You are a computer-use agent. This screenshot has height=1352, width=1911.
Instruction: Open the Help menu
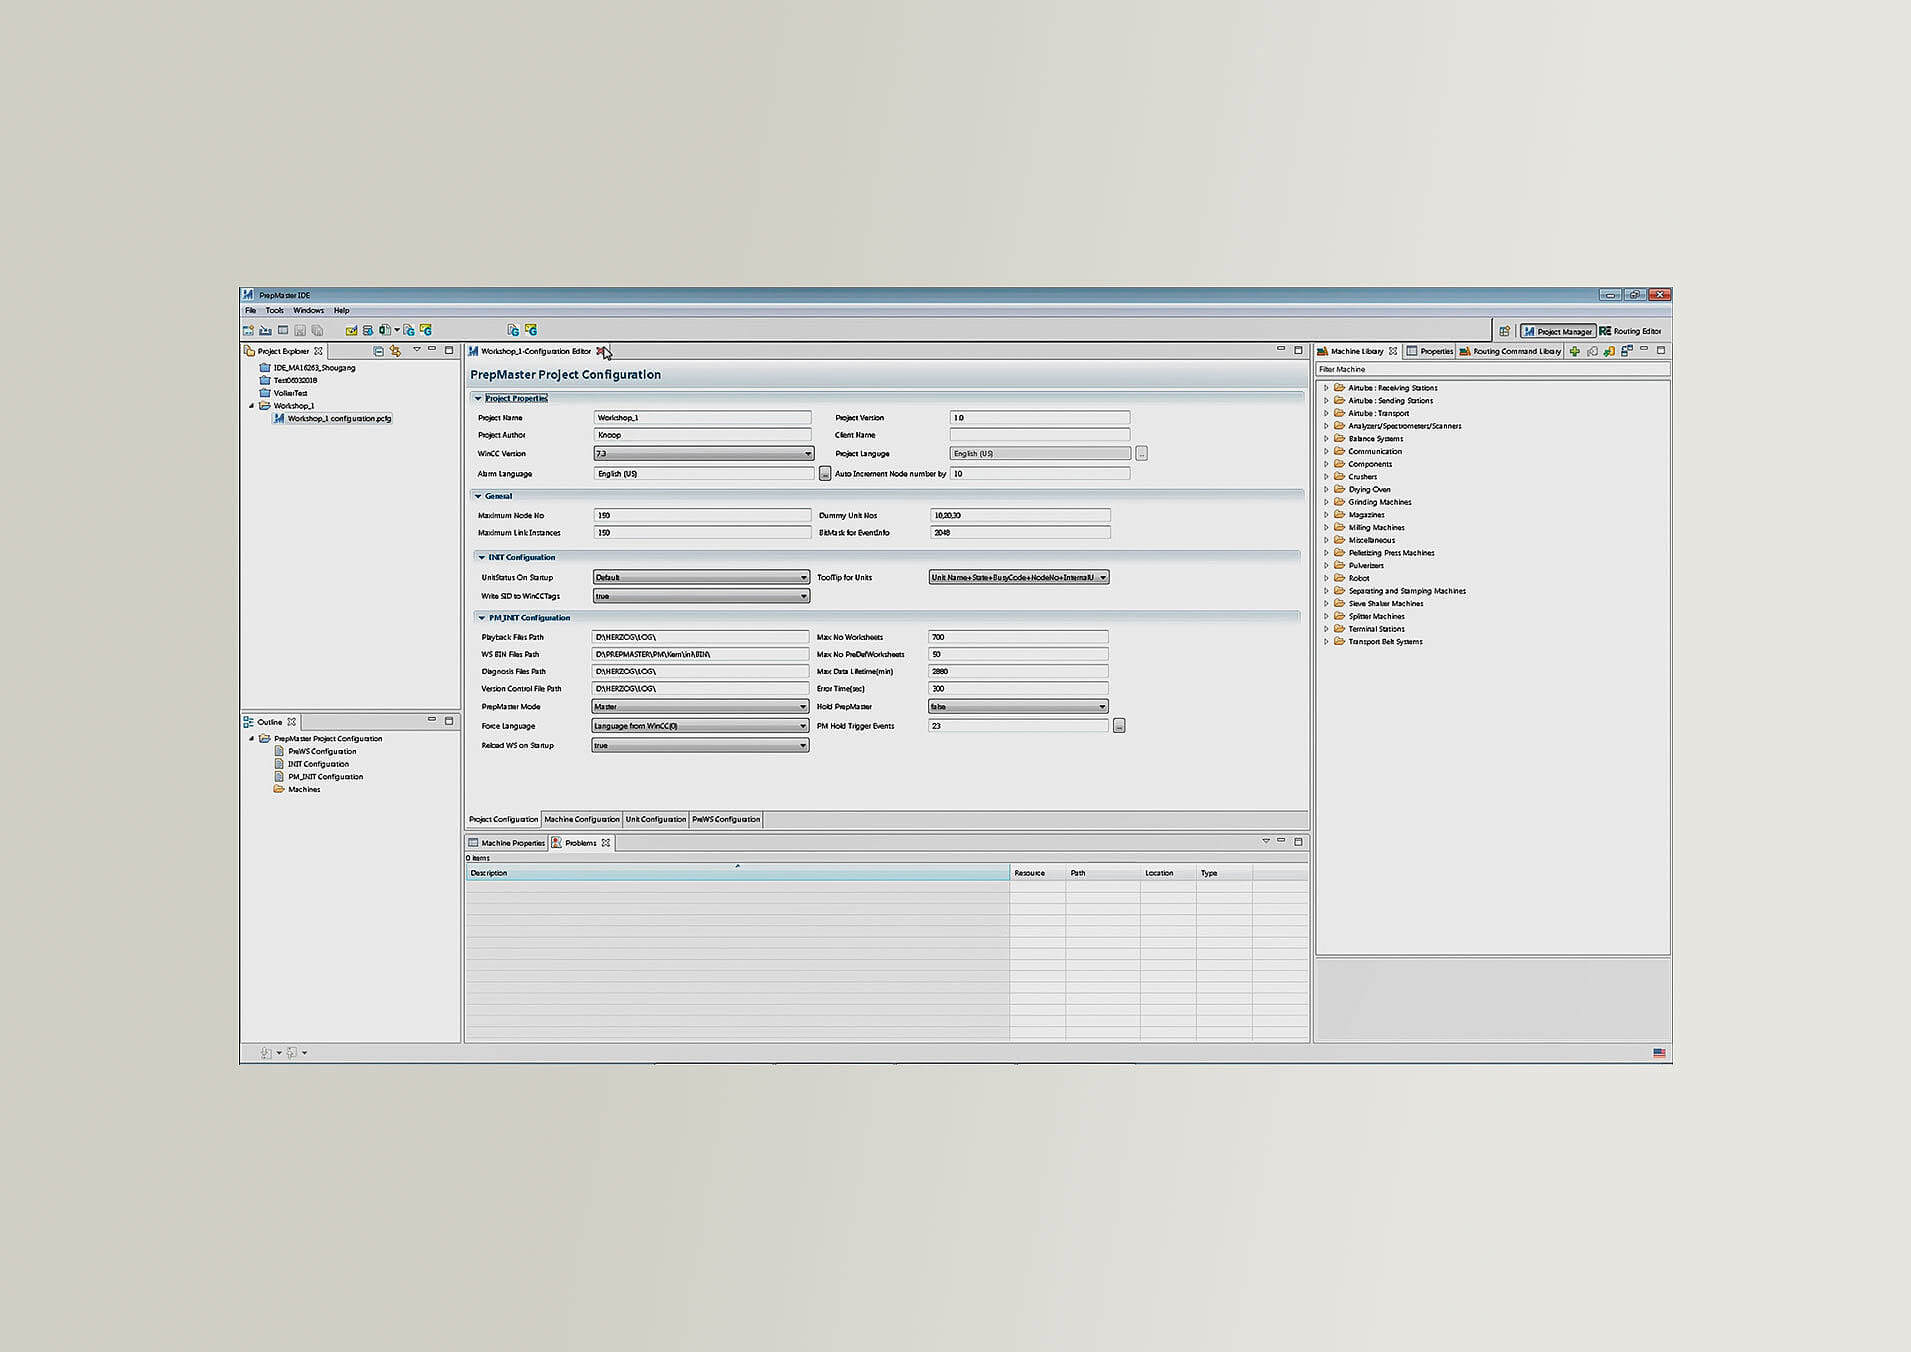[341, 311]
